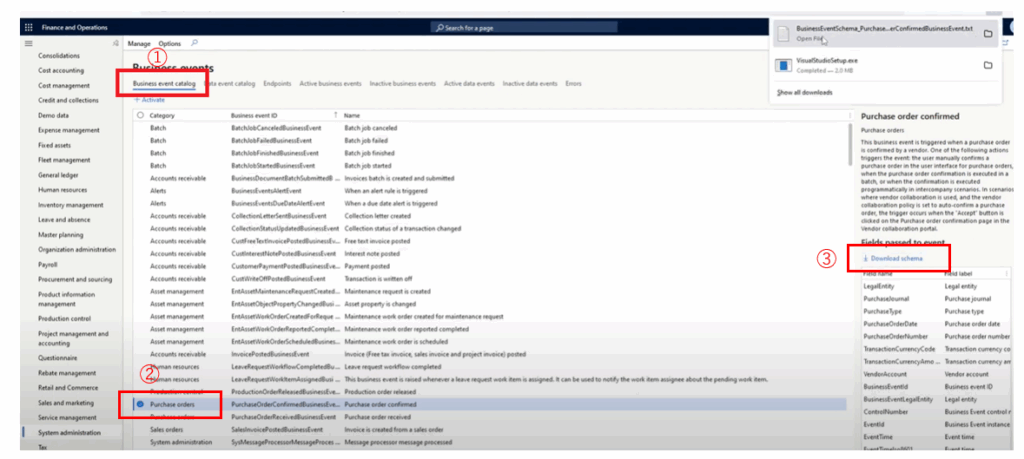Open System administration module in sidebar
The height and width of the screenshot is (459, 1024).
pyautogui.click(x=69, y=432)
